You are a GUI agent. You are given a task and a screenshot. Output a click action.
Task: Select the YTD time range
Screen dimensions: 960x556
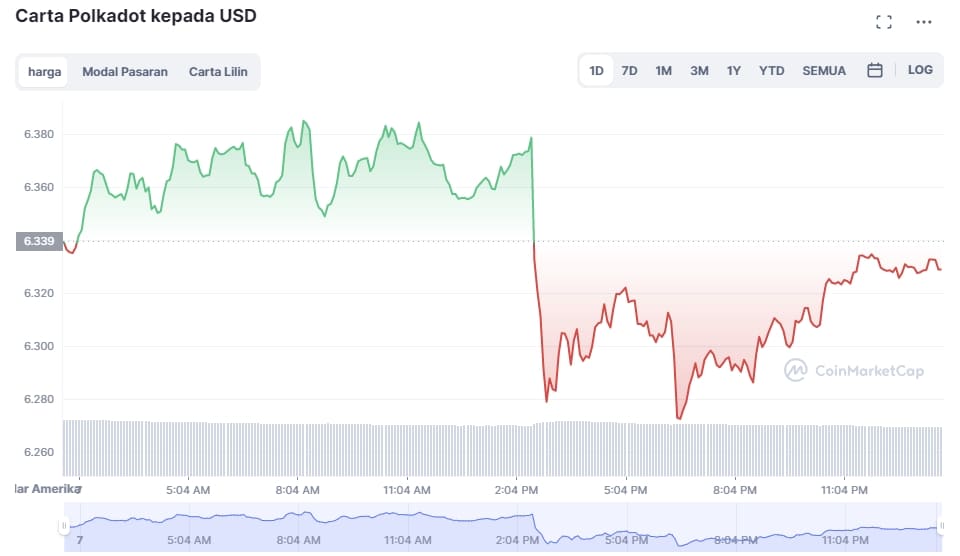[x=772, y=71]
